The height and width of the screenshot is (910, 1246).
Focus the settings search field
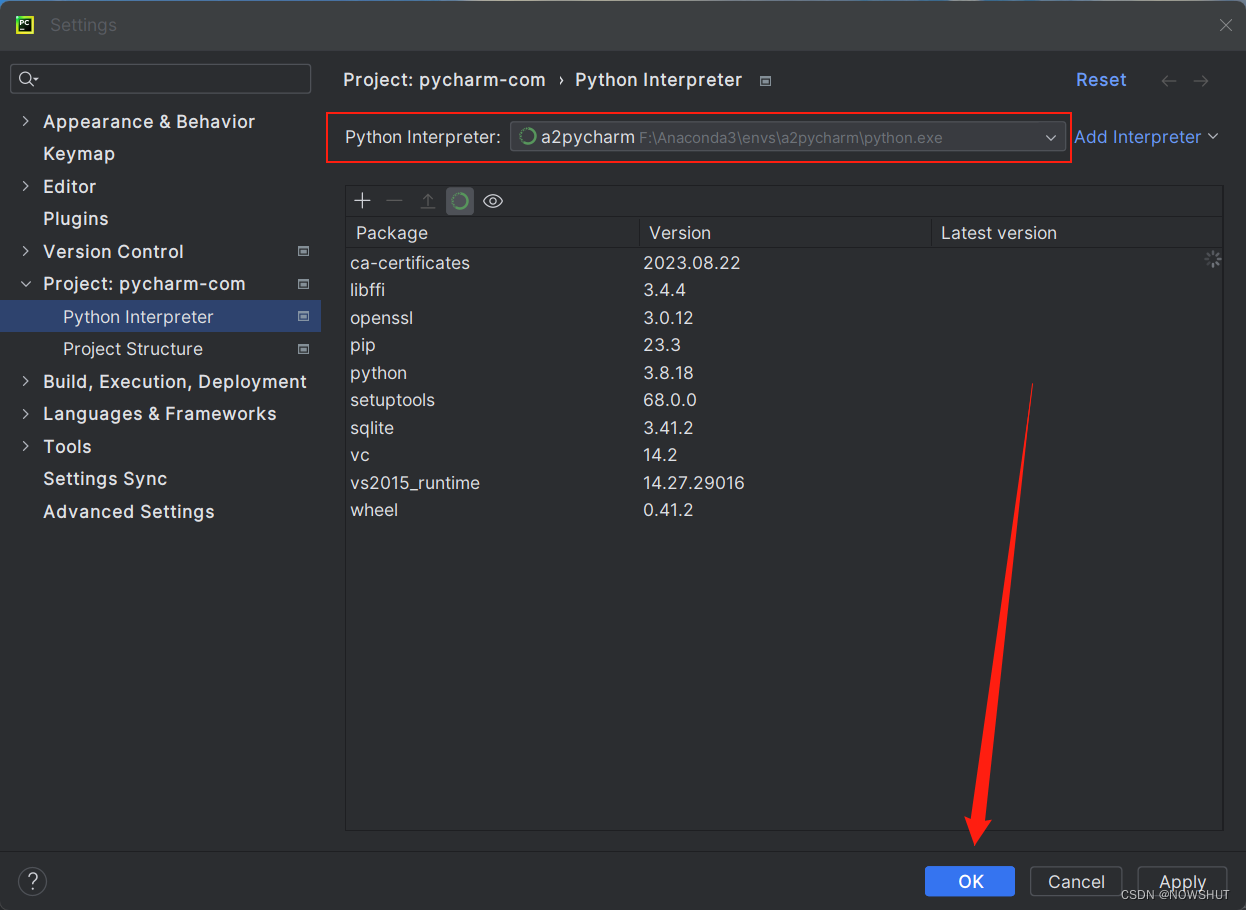160,79
